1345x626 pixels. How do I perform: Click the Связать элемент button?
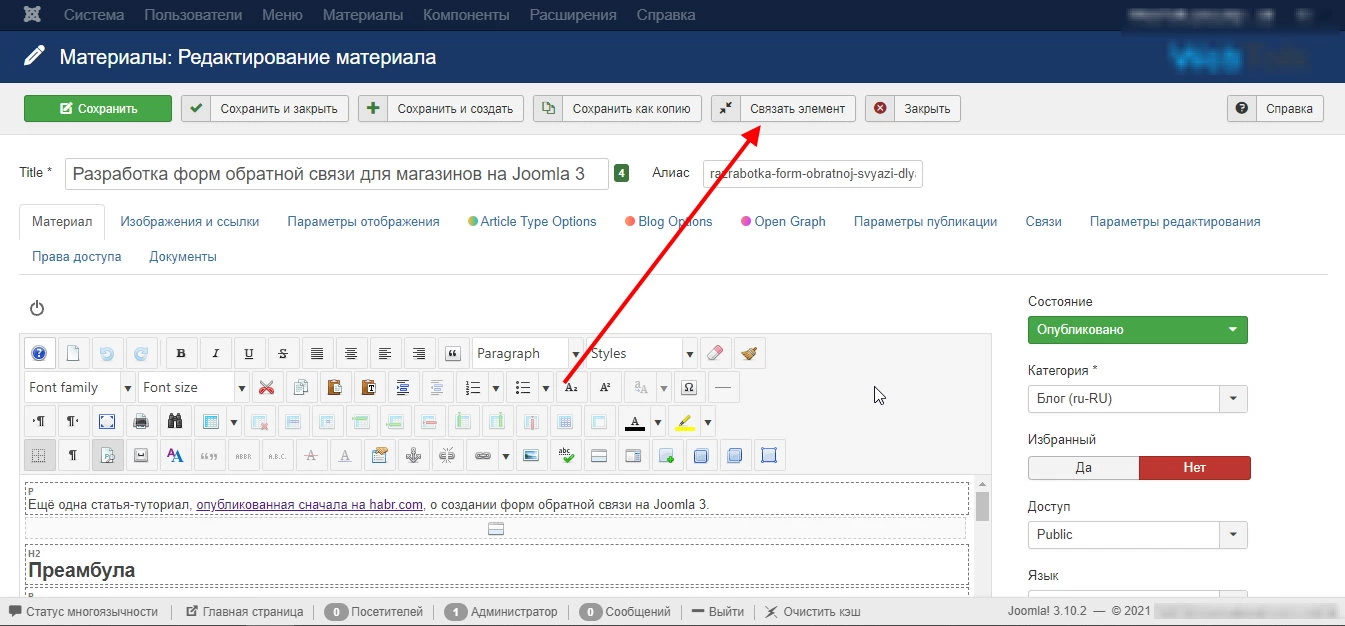coord(783,109)
